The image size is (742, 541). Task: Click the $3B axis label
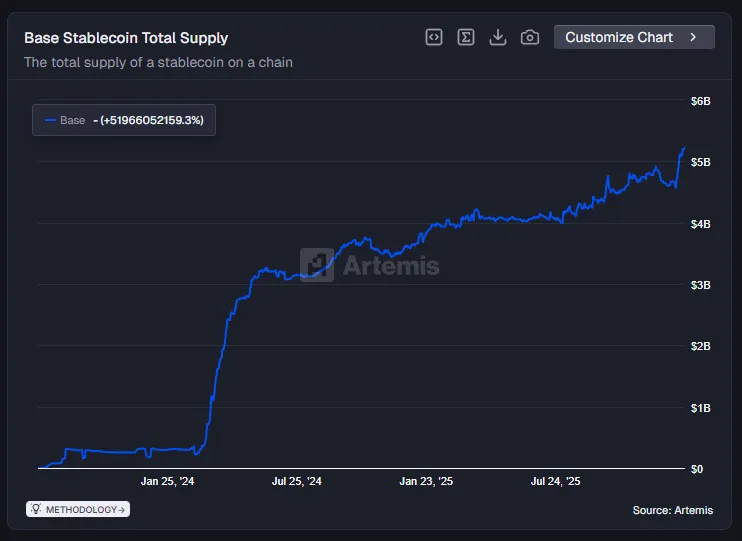coord(700,285)
